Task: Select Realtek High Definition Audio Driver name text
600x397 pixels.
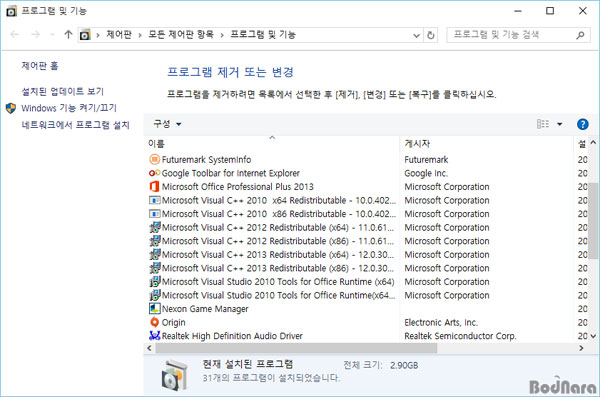Action: click(x=232, y=336)
